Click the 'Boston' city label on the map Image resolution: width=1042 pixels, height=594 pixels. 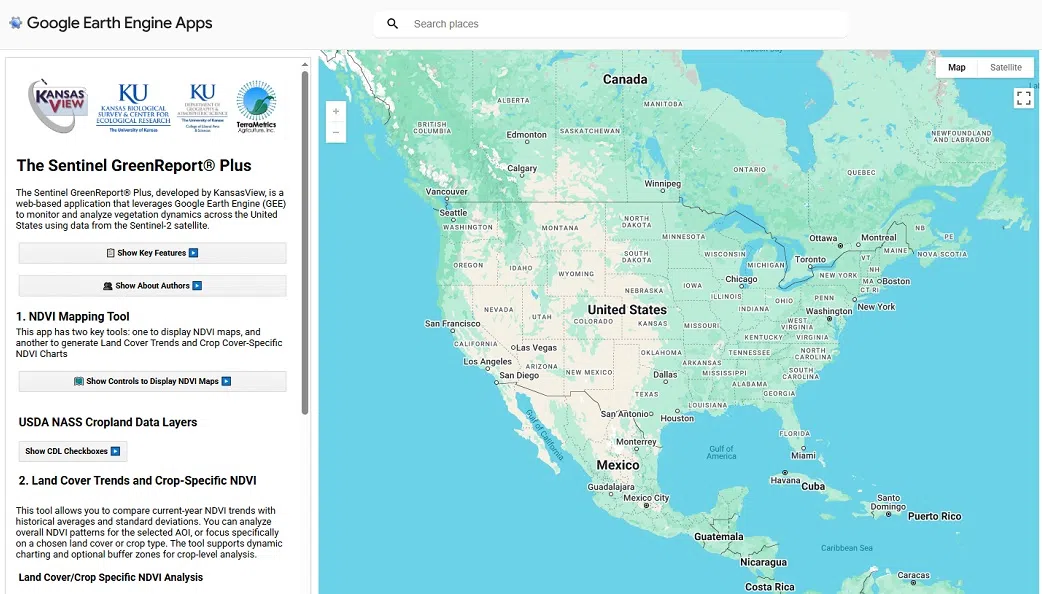(x=896, y=281)
